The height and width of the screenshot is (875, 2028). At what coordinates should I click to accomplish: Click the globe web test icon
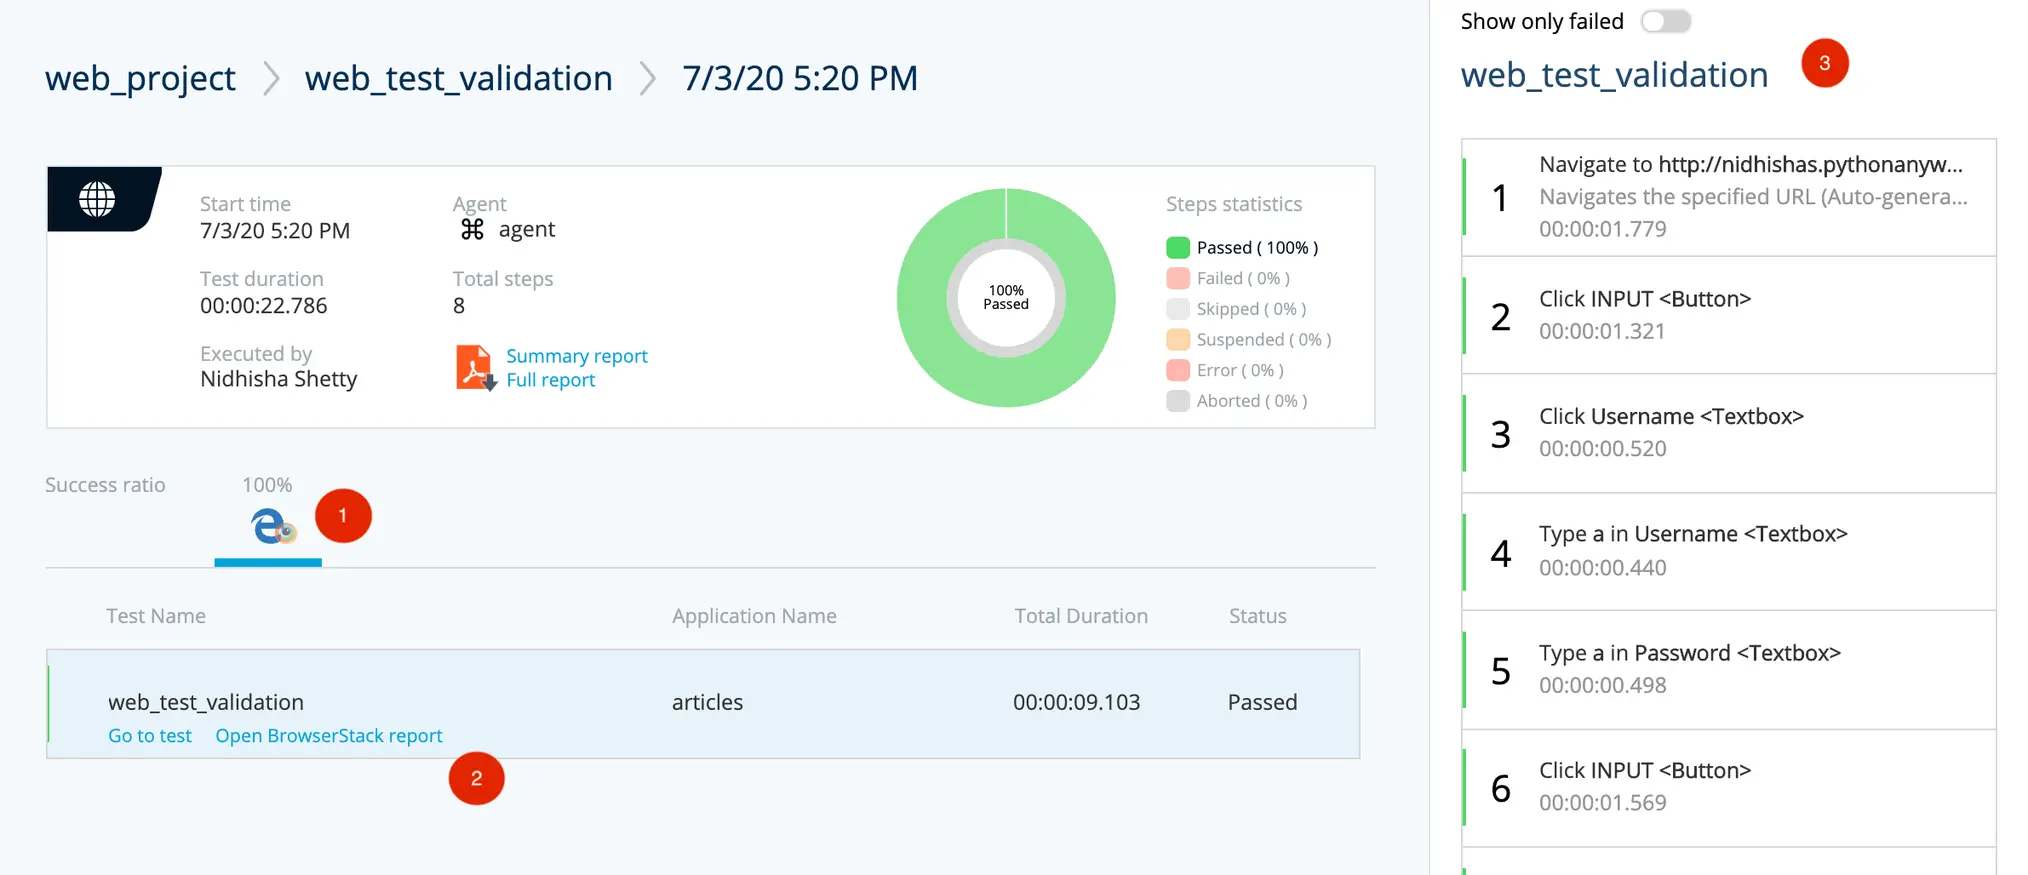point(97,199)
